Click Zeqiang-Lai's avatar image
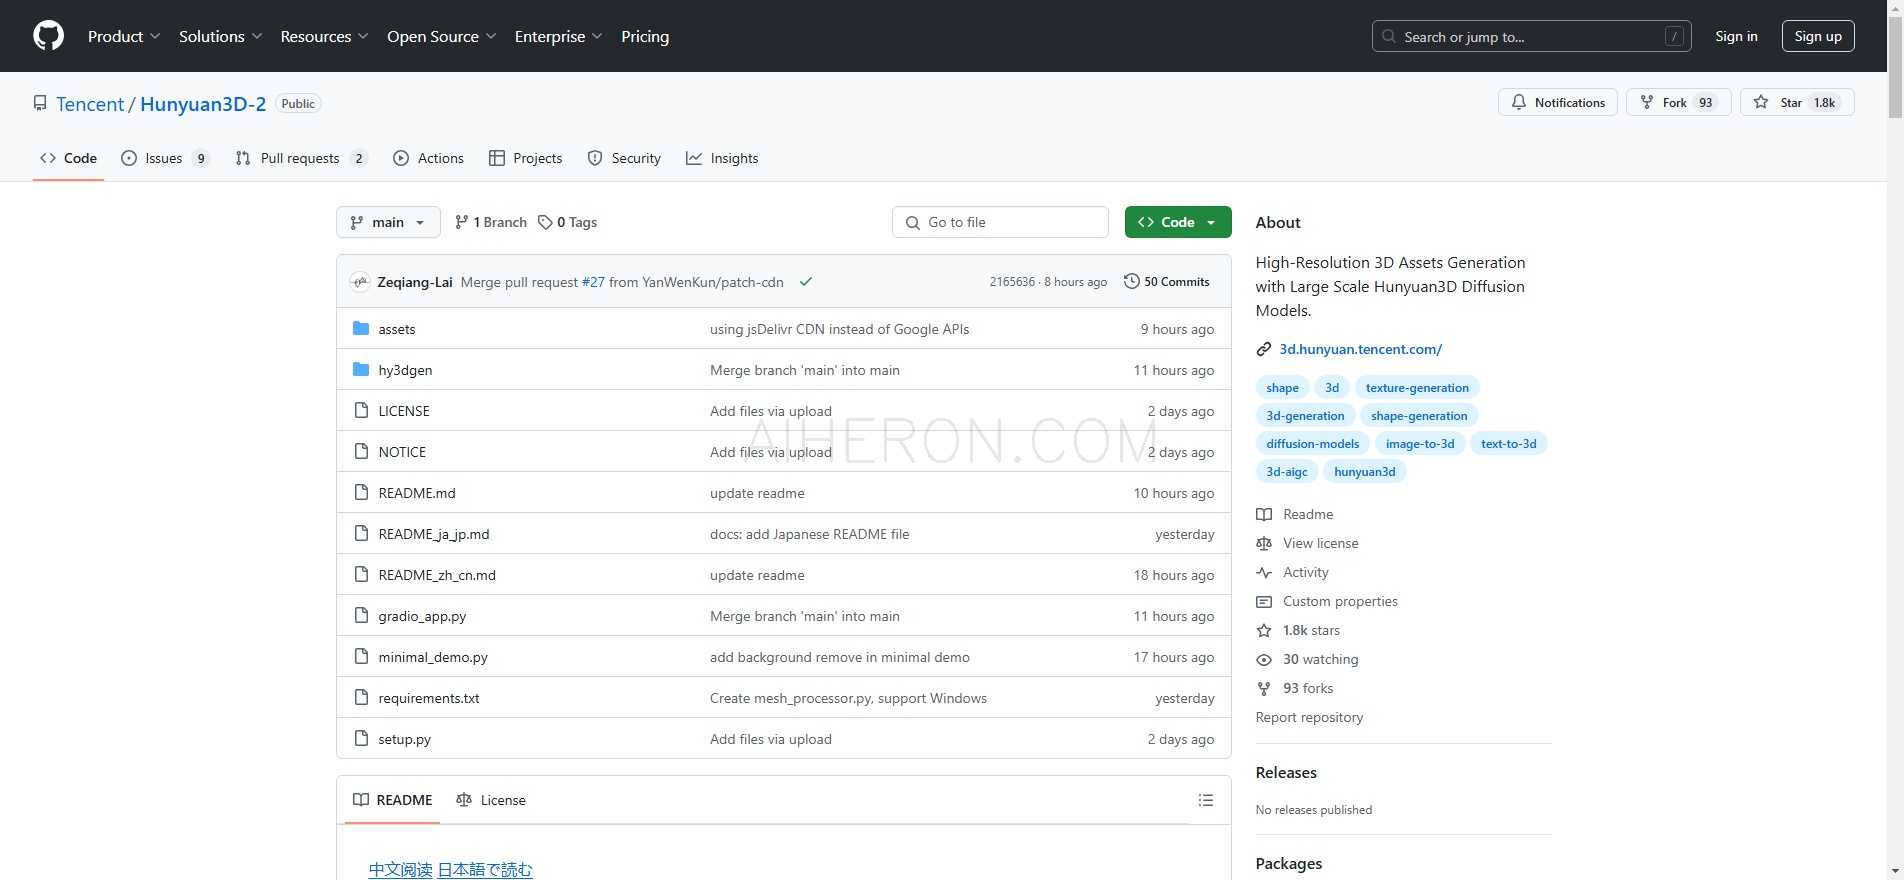This screenshot has width=1904, height=880. (360, 282)
